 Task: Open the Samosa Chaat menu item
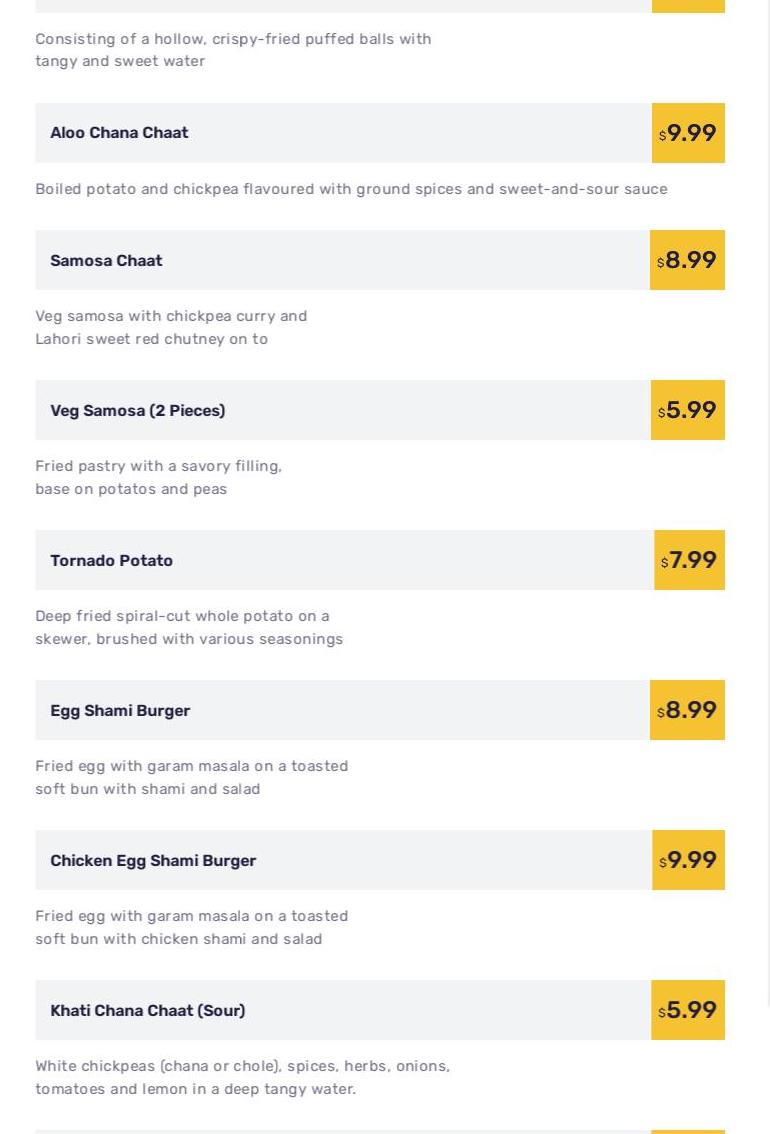[x=106, y=261]
